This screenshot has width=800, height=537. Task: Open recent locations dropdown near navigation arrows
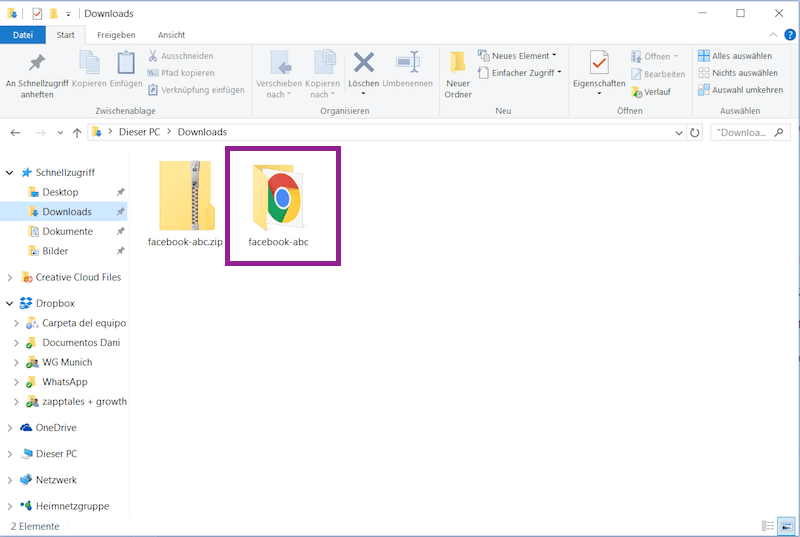[60, 133]
